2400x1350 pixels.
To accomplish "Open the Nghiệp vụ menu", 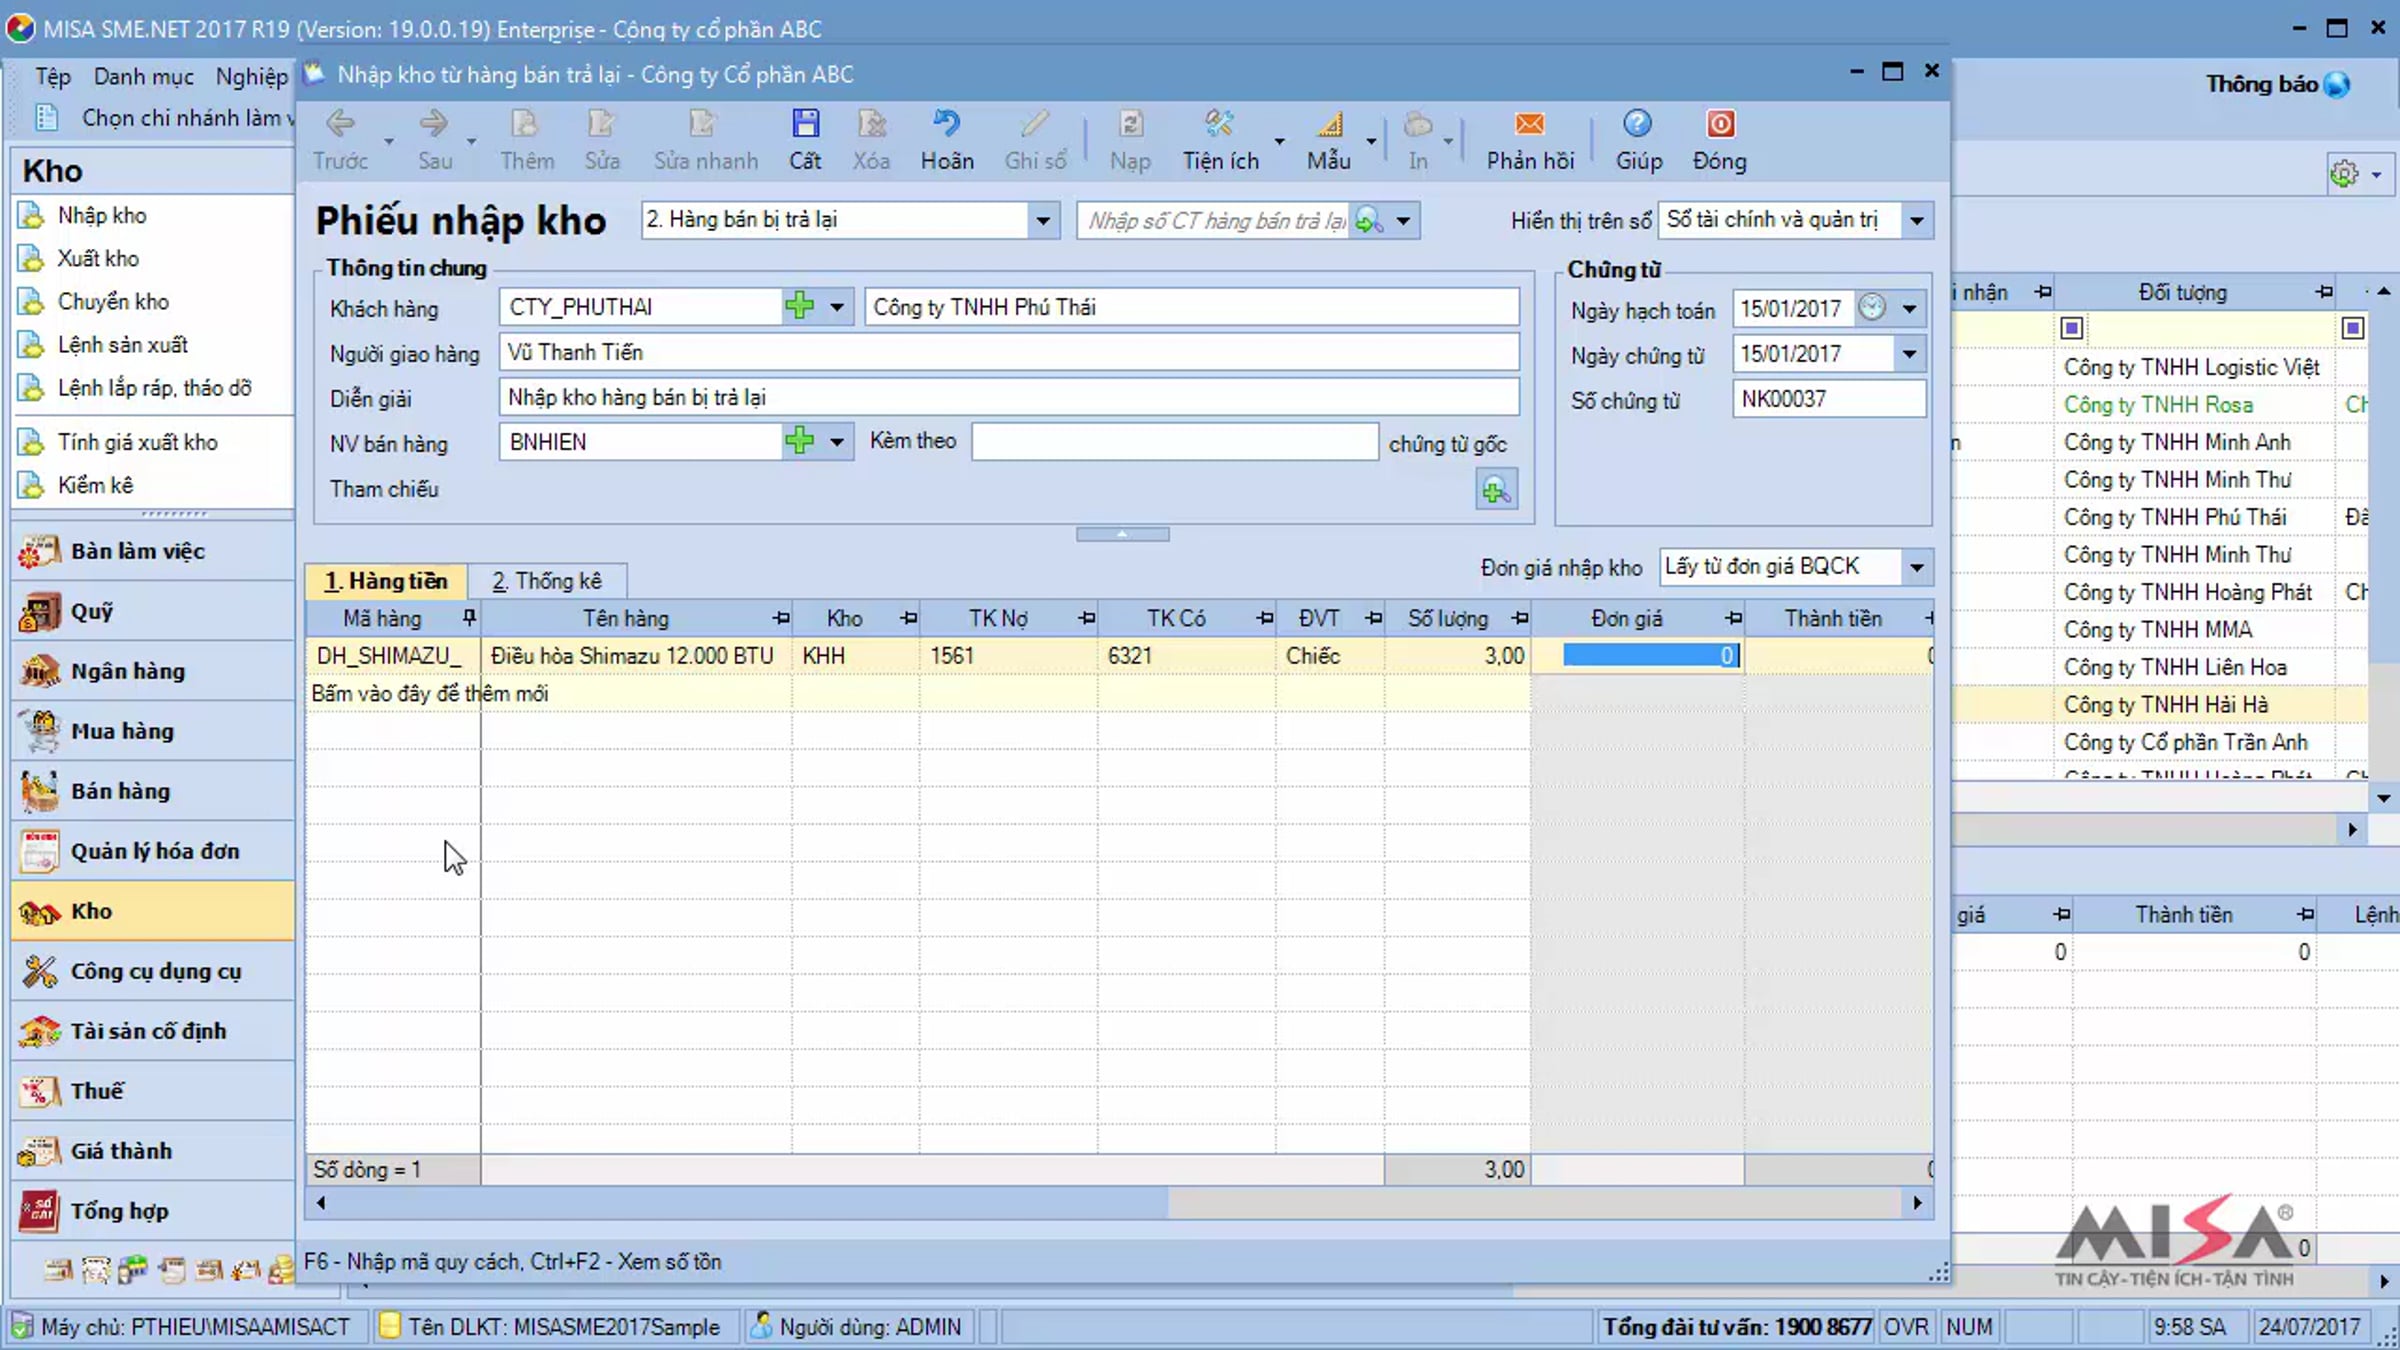I will click(x=252, y=76).
